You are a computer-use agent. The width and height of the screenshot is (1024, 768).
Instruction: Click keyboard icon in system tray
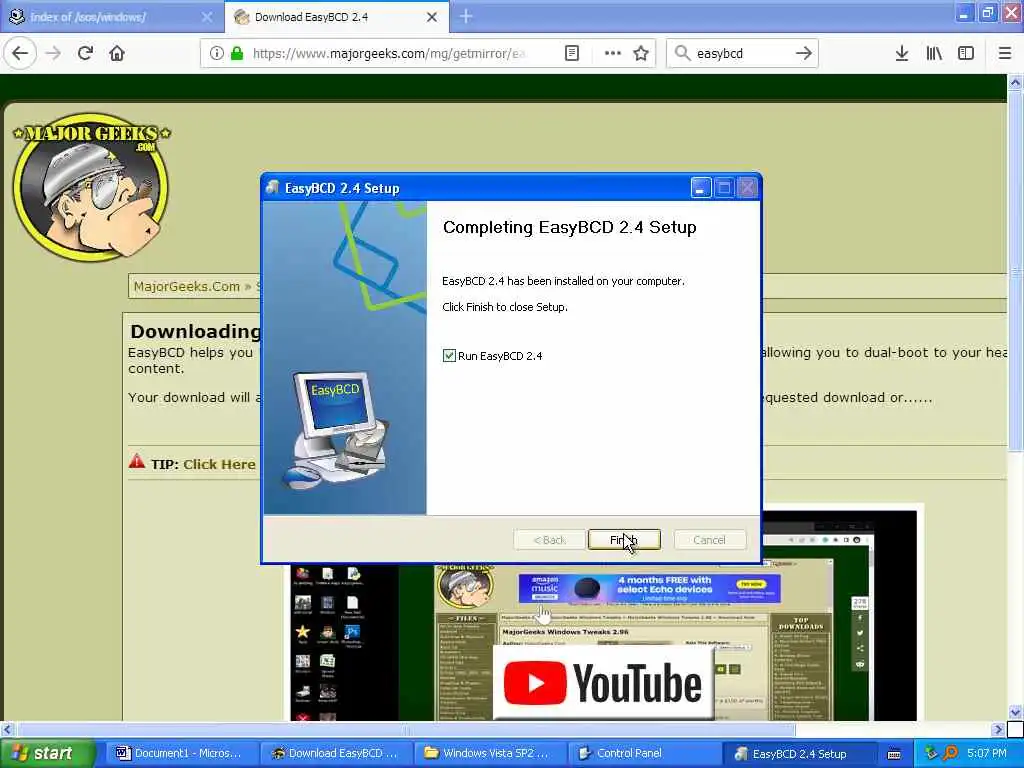894,754
